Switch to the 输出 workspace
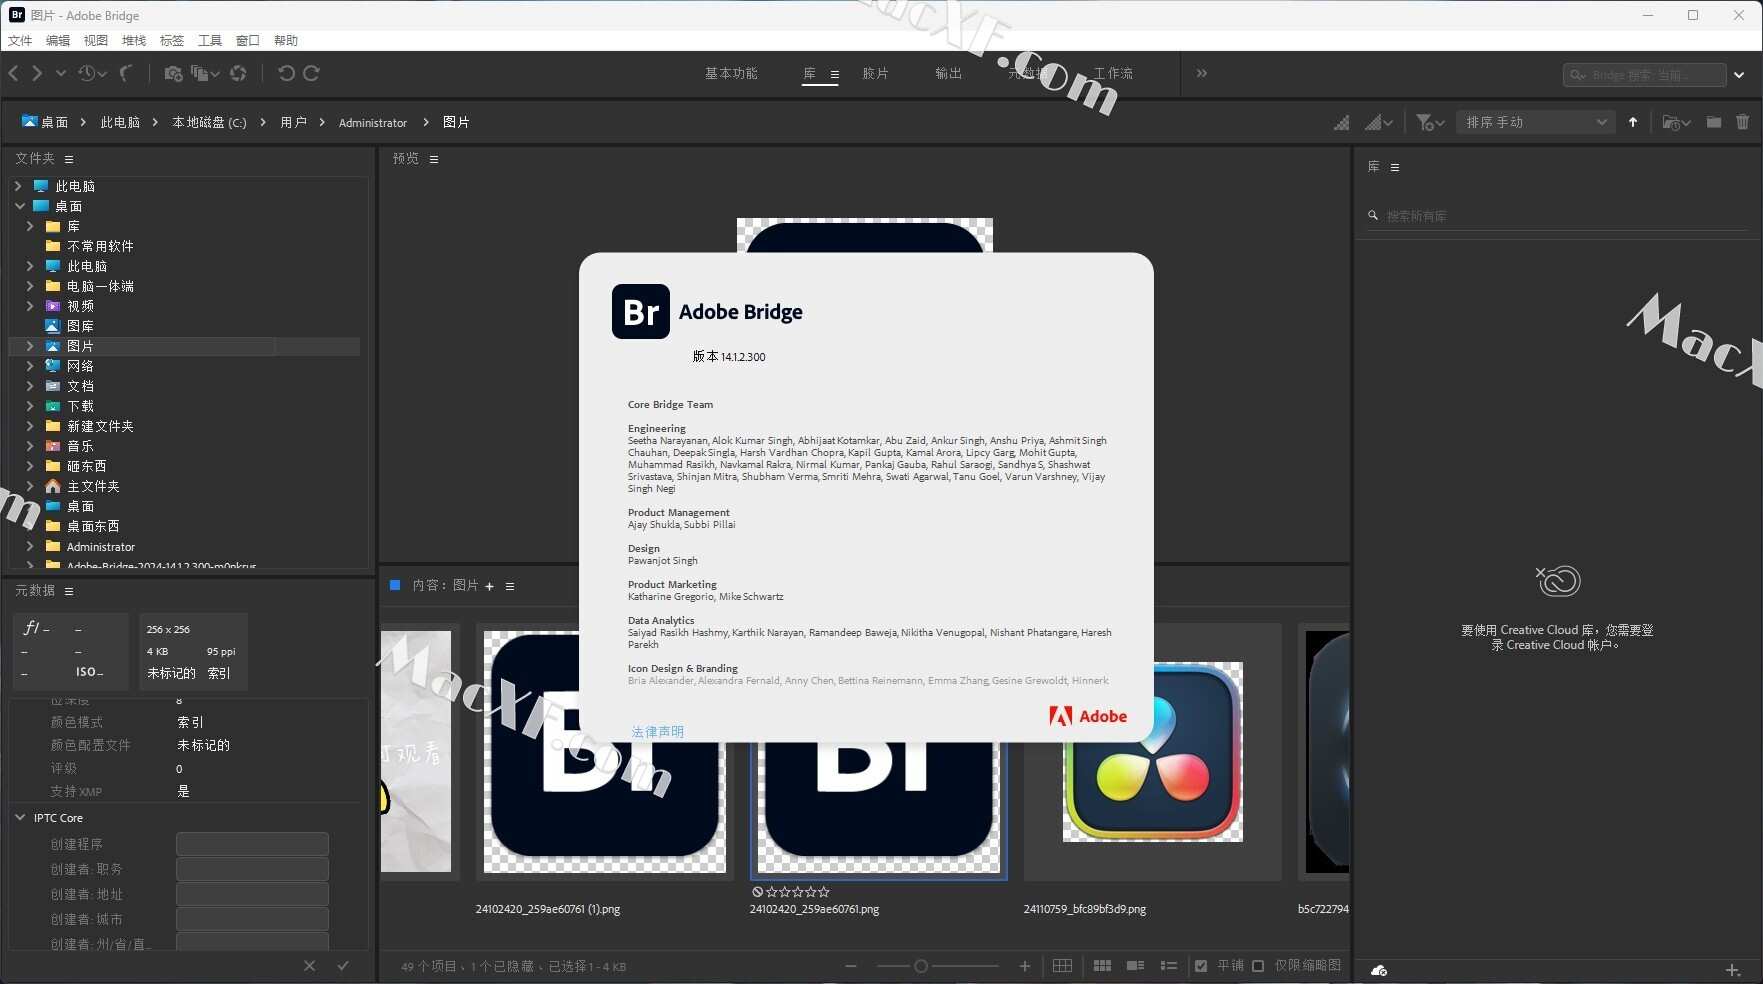1763x984 pixels. tap(948, 73)
